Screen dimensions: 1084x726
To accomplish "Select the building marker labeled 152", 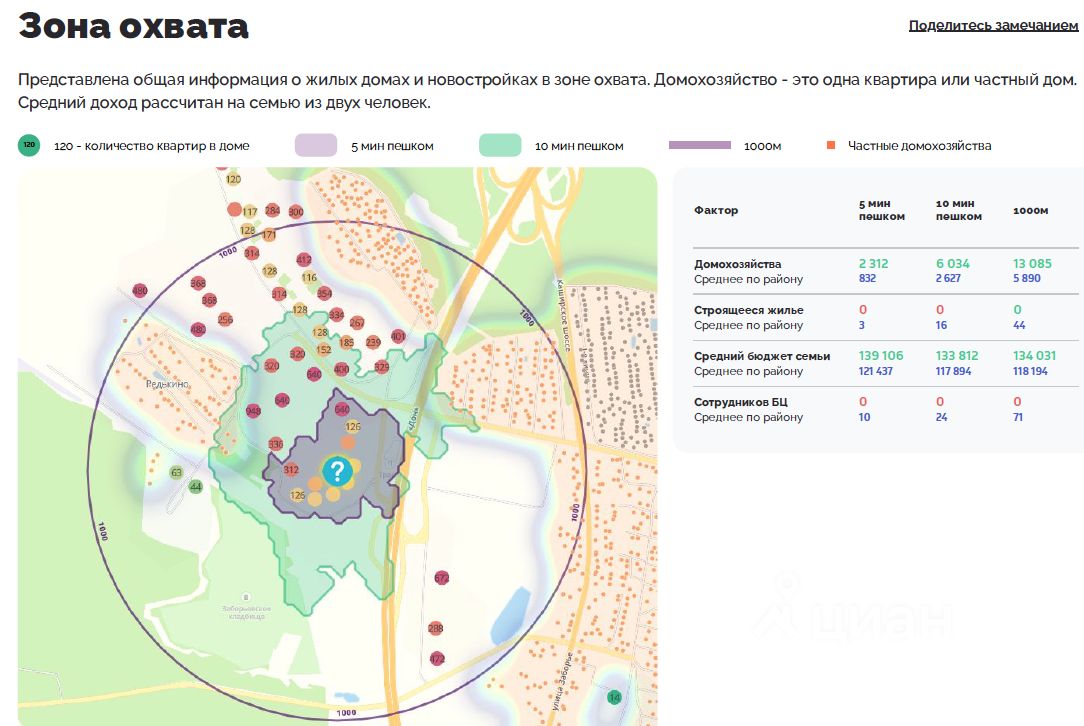I will 324,350.
